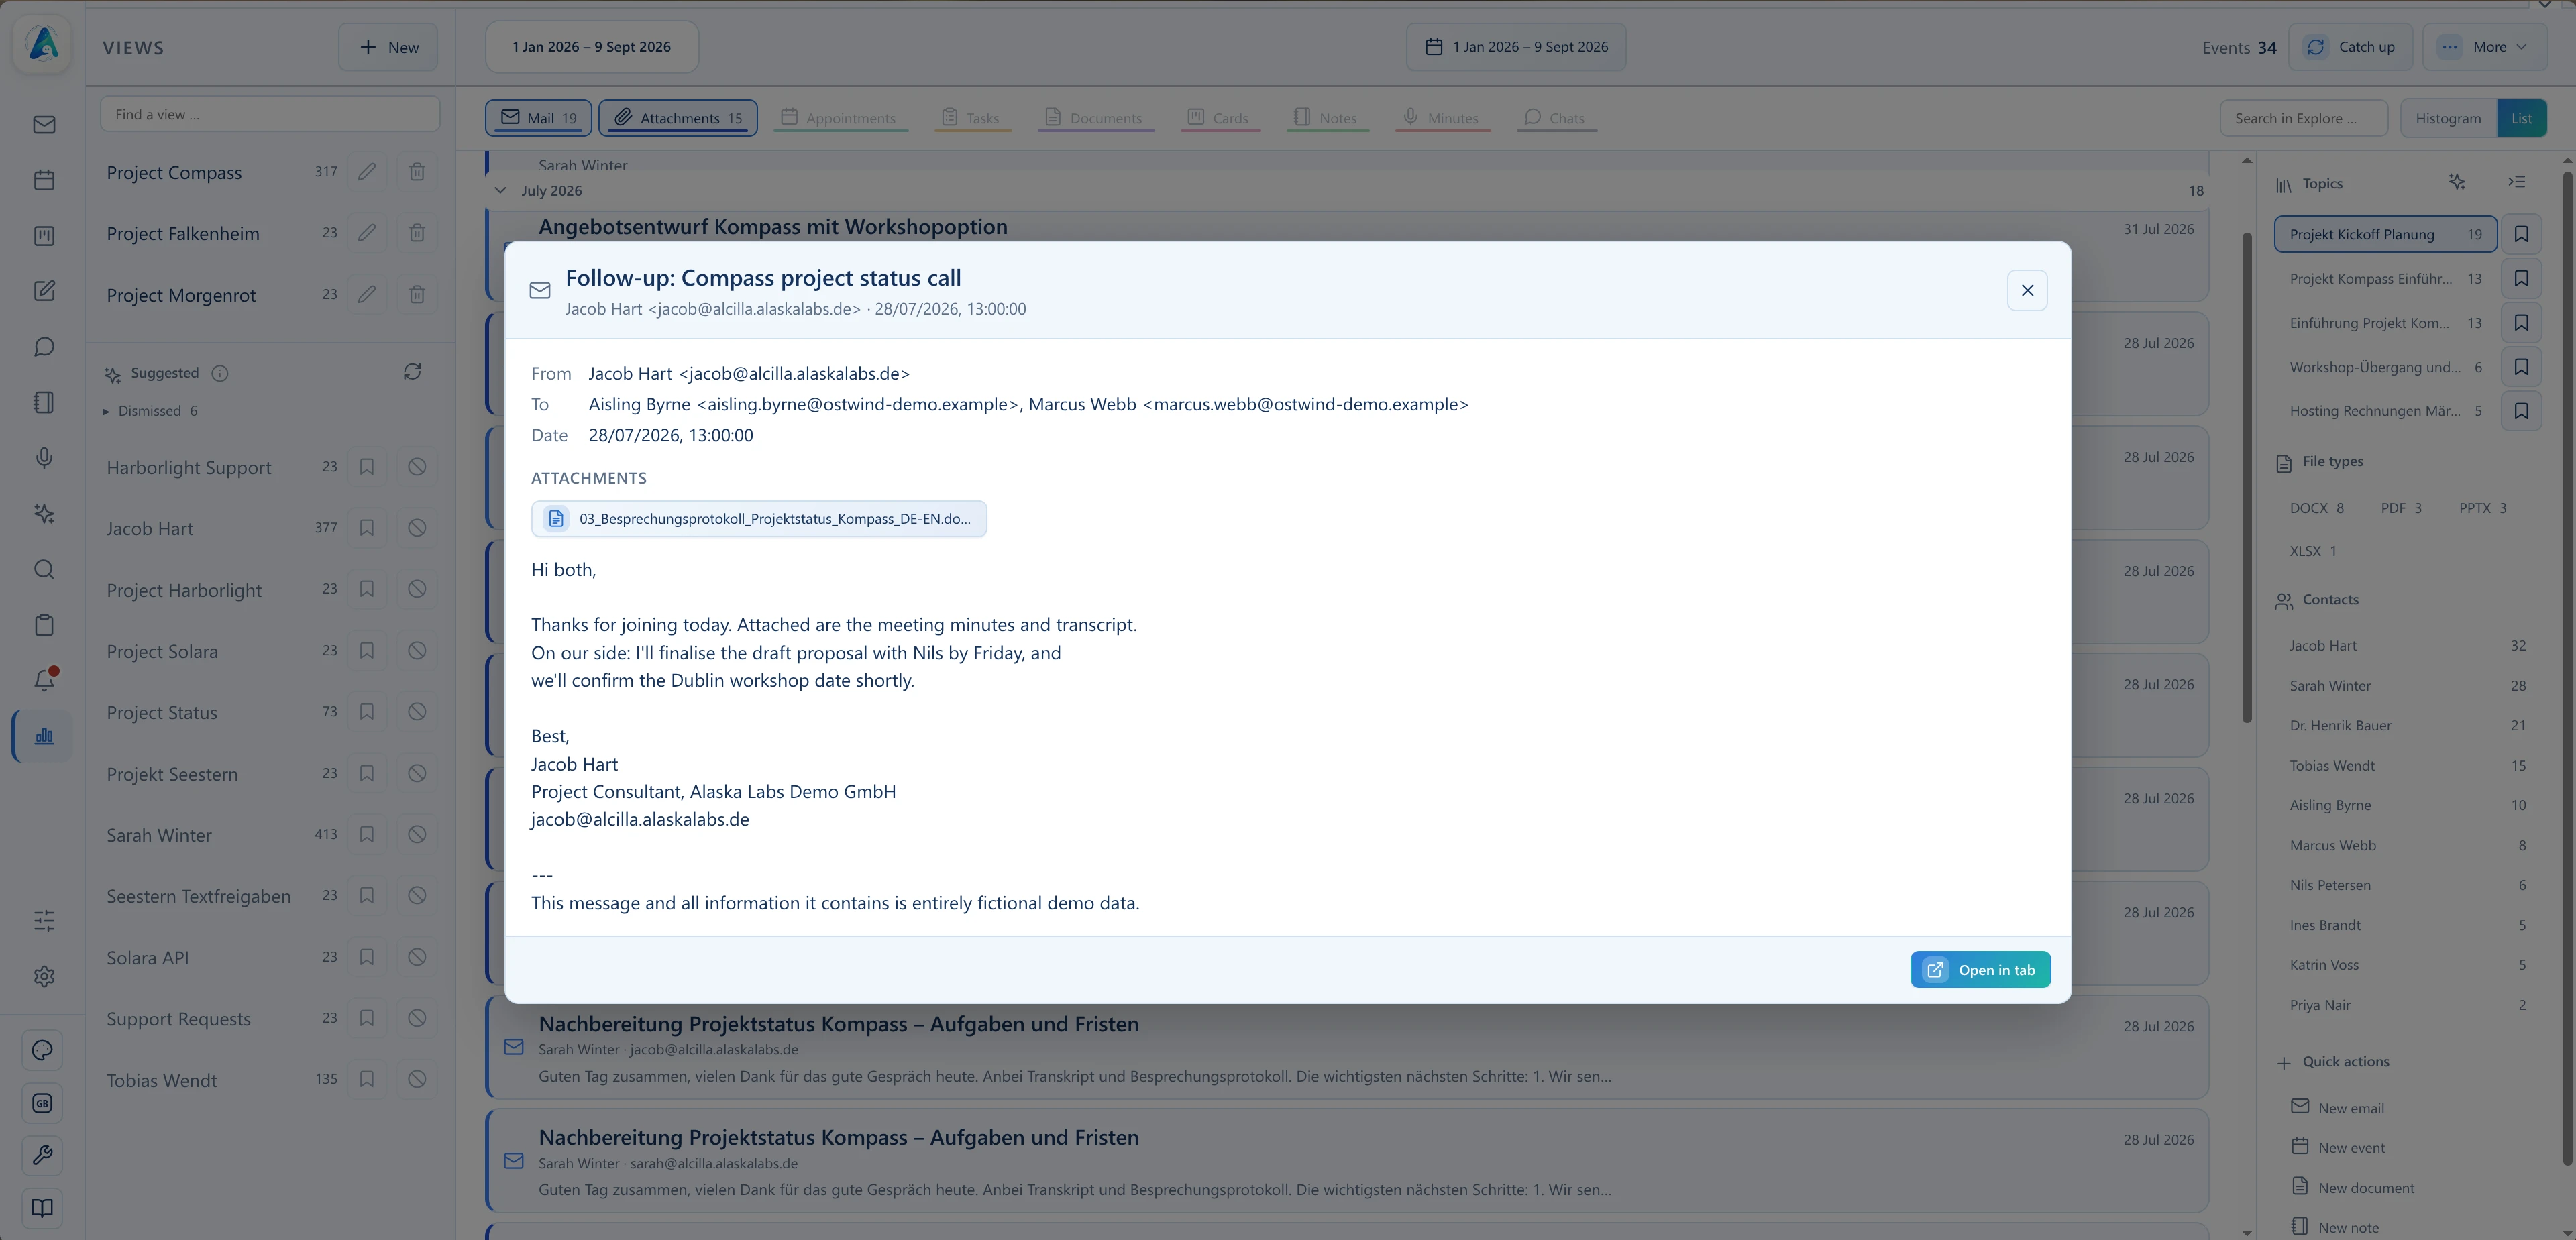The image size is (2576, 1240).
Task: Bookmark the Workshop-Übergang topic
Action: pyautogui.click(x=2521, y=367)
